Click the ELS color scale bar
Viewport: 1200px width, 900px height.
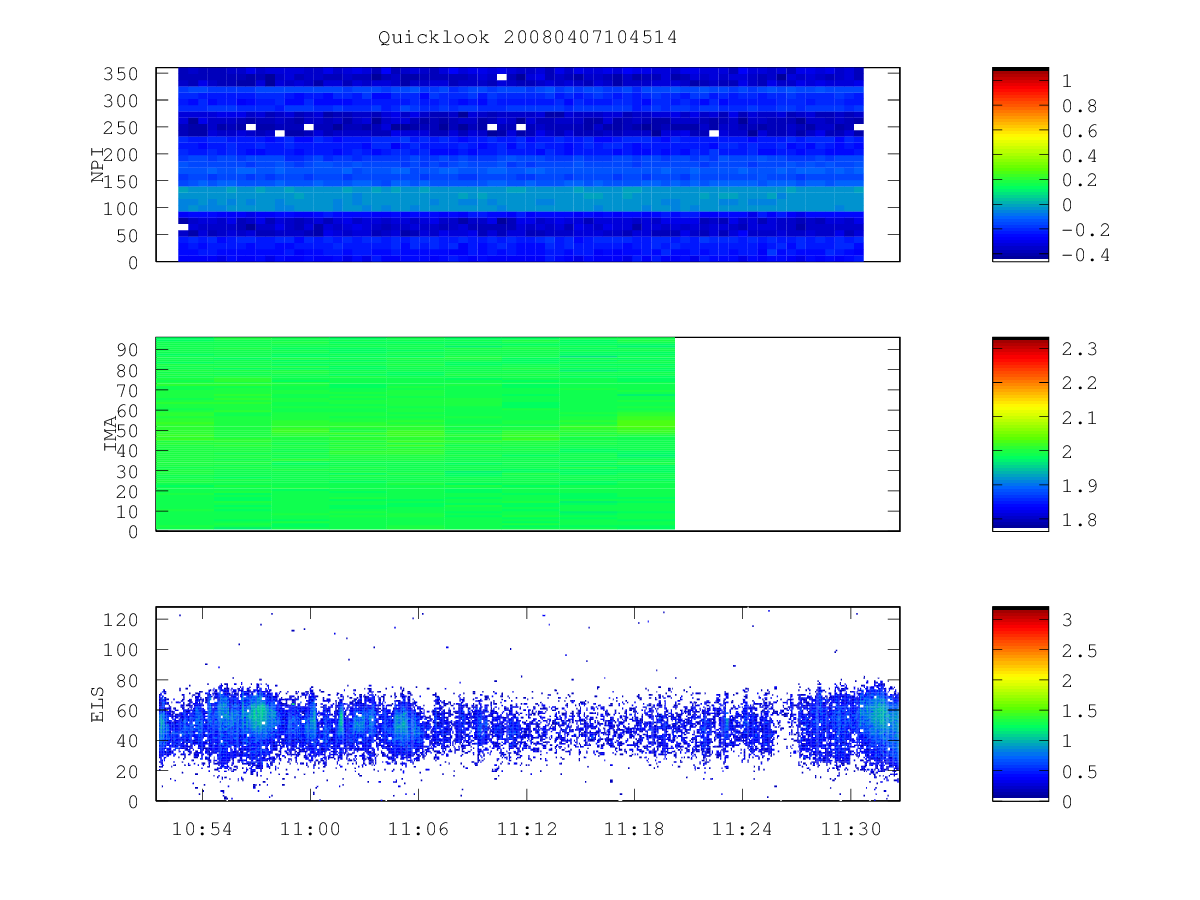click(x=1020, y=704)
